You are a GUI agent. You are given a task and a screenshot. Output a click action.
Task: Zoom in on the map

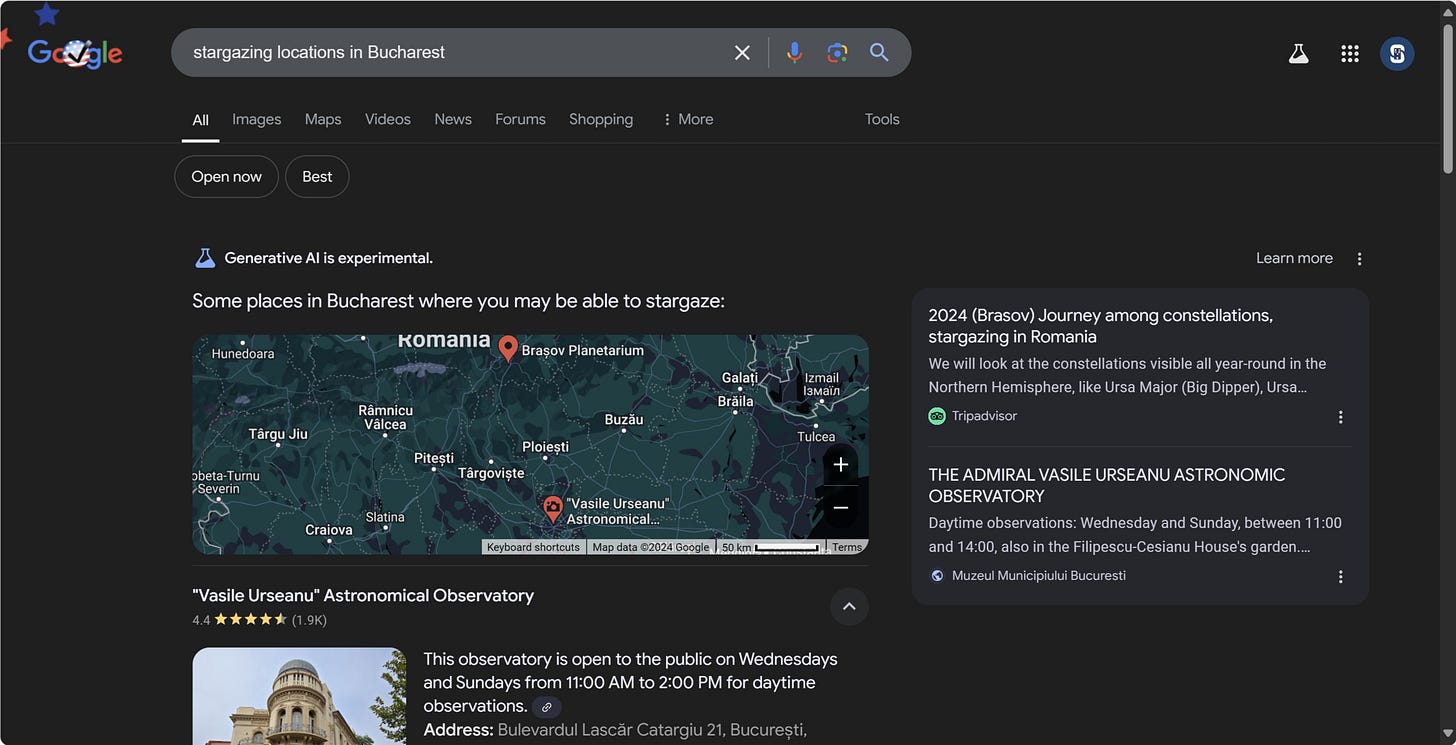841,465
